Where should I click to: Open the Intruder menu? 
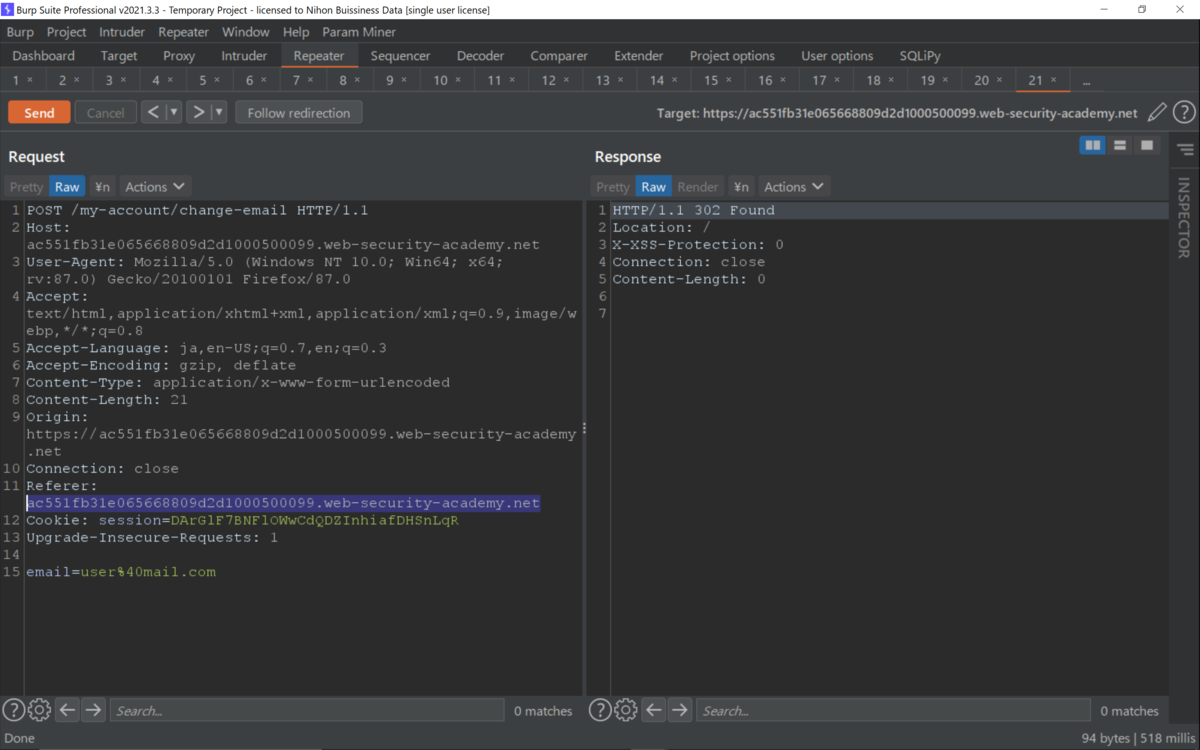click(x=122, y=32)
